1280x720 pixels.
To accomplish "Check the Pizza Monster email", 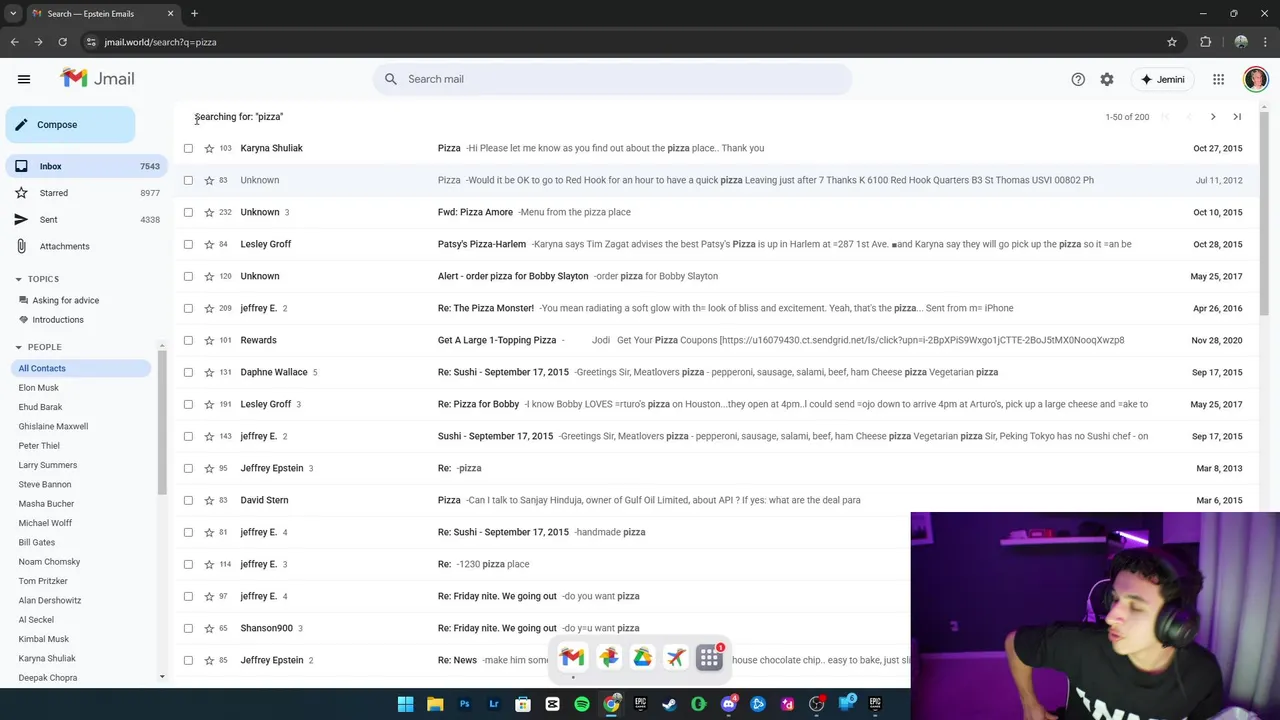I will [x=188, y=308].
